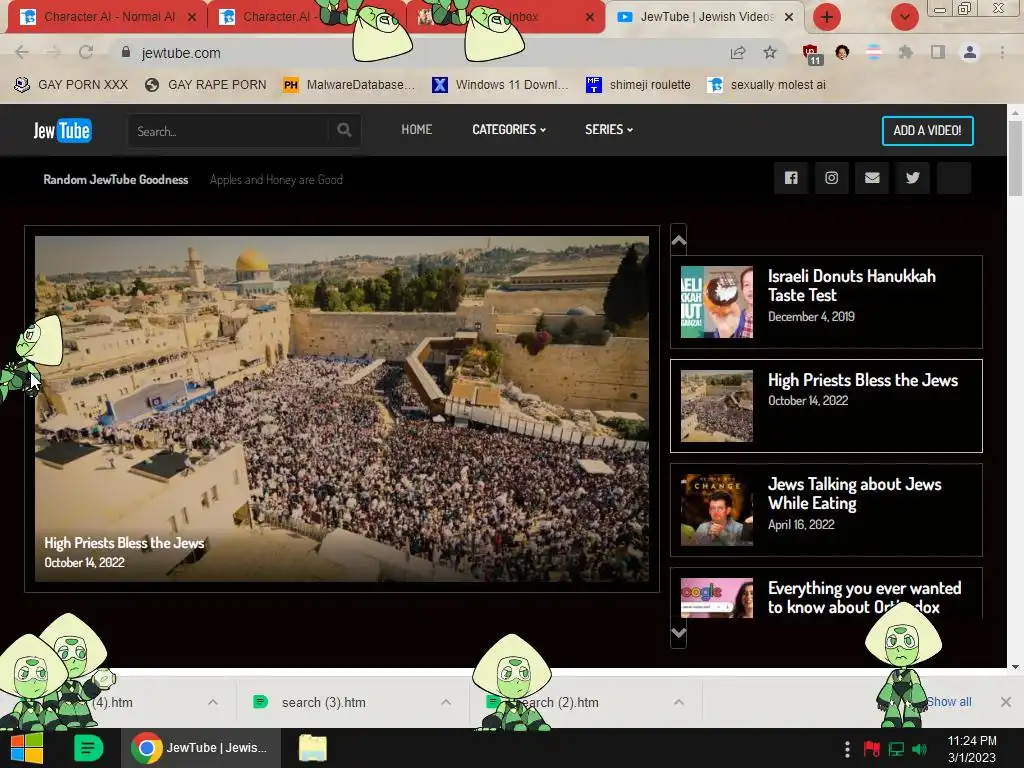
Task: Toggle the browser side panel icon
Action: pos(938,52)
